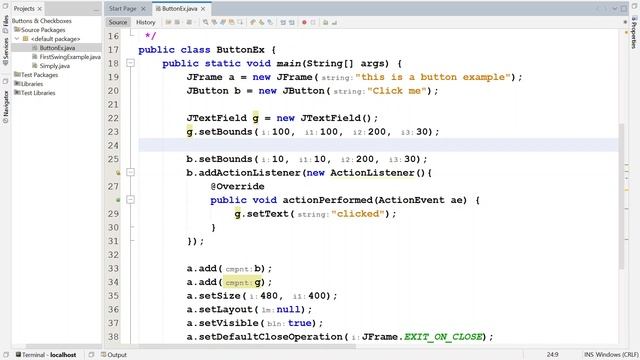
Task: Click the "this is a button example" string
Action: pos(433,77)
